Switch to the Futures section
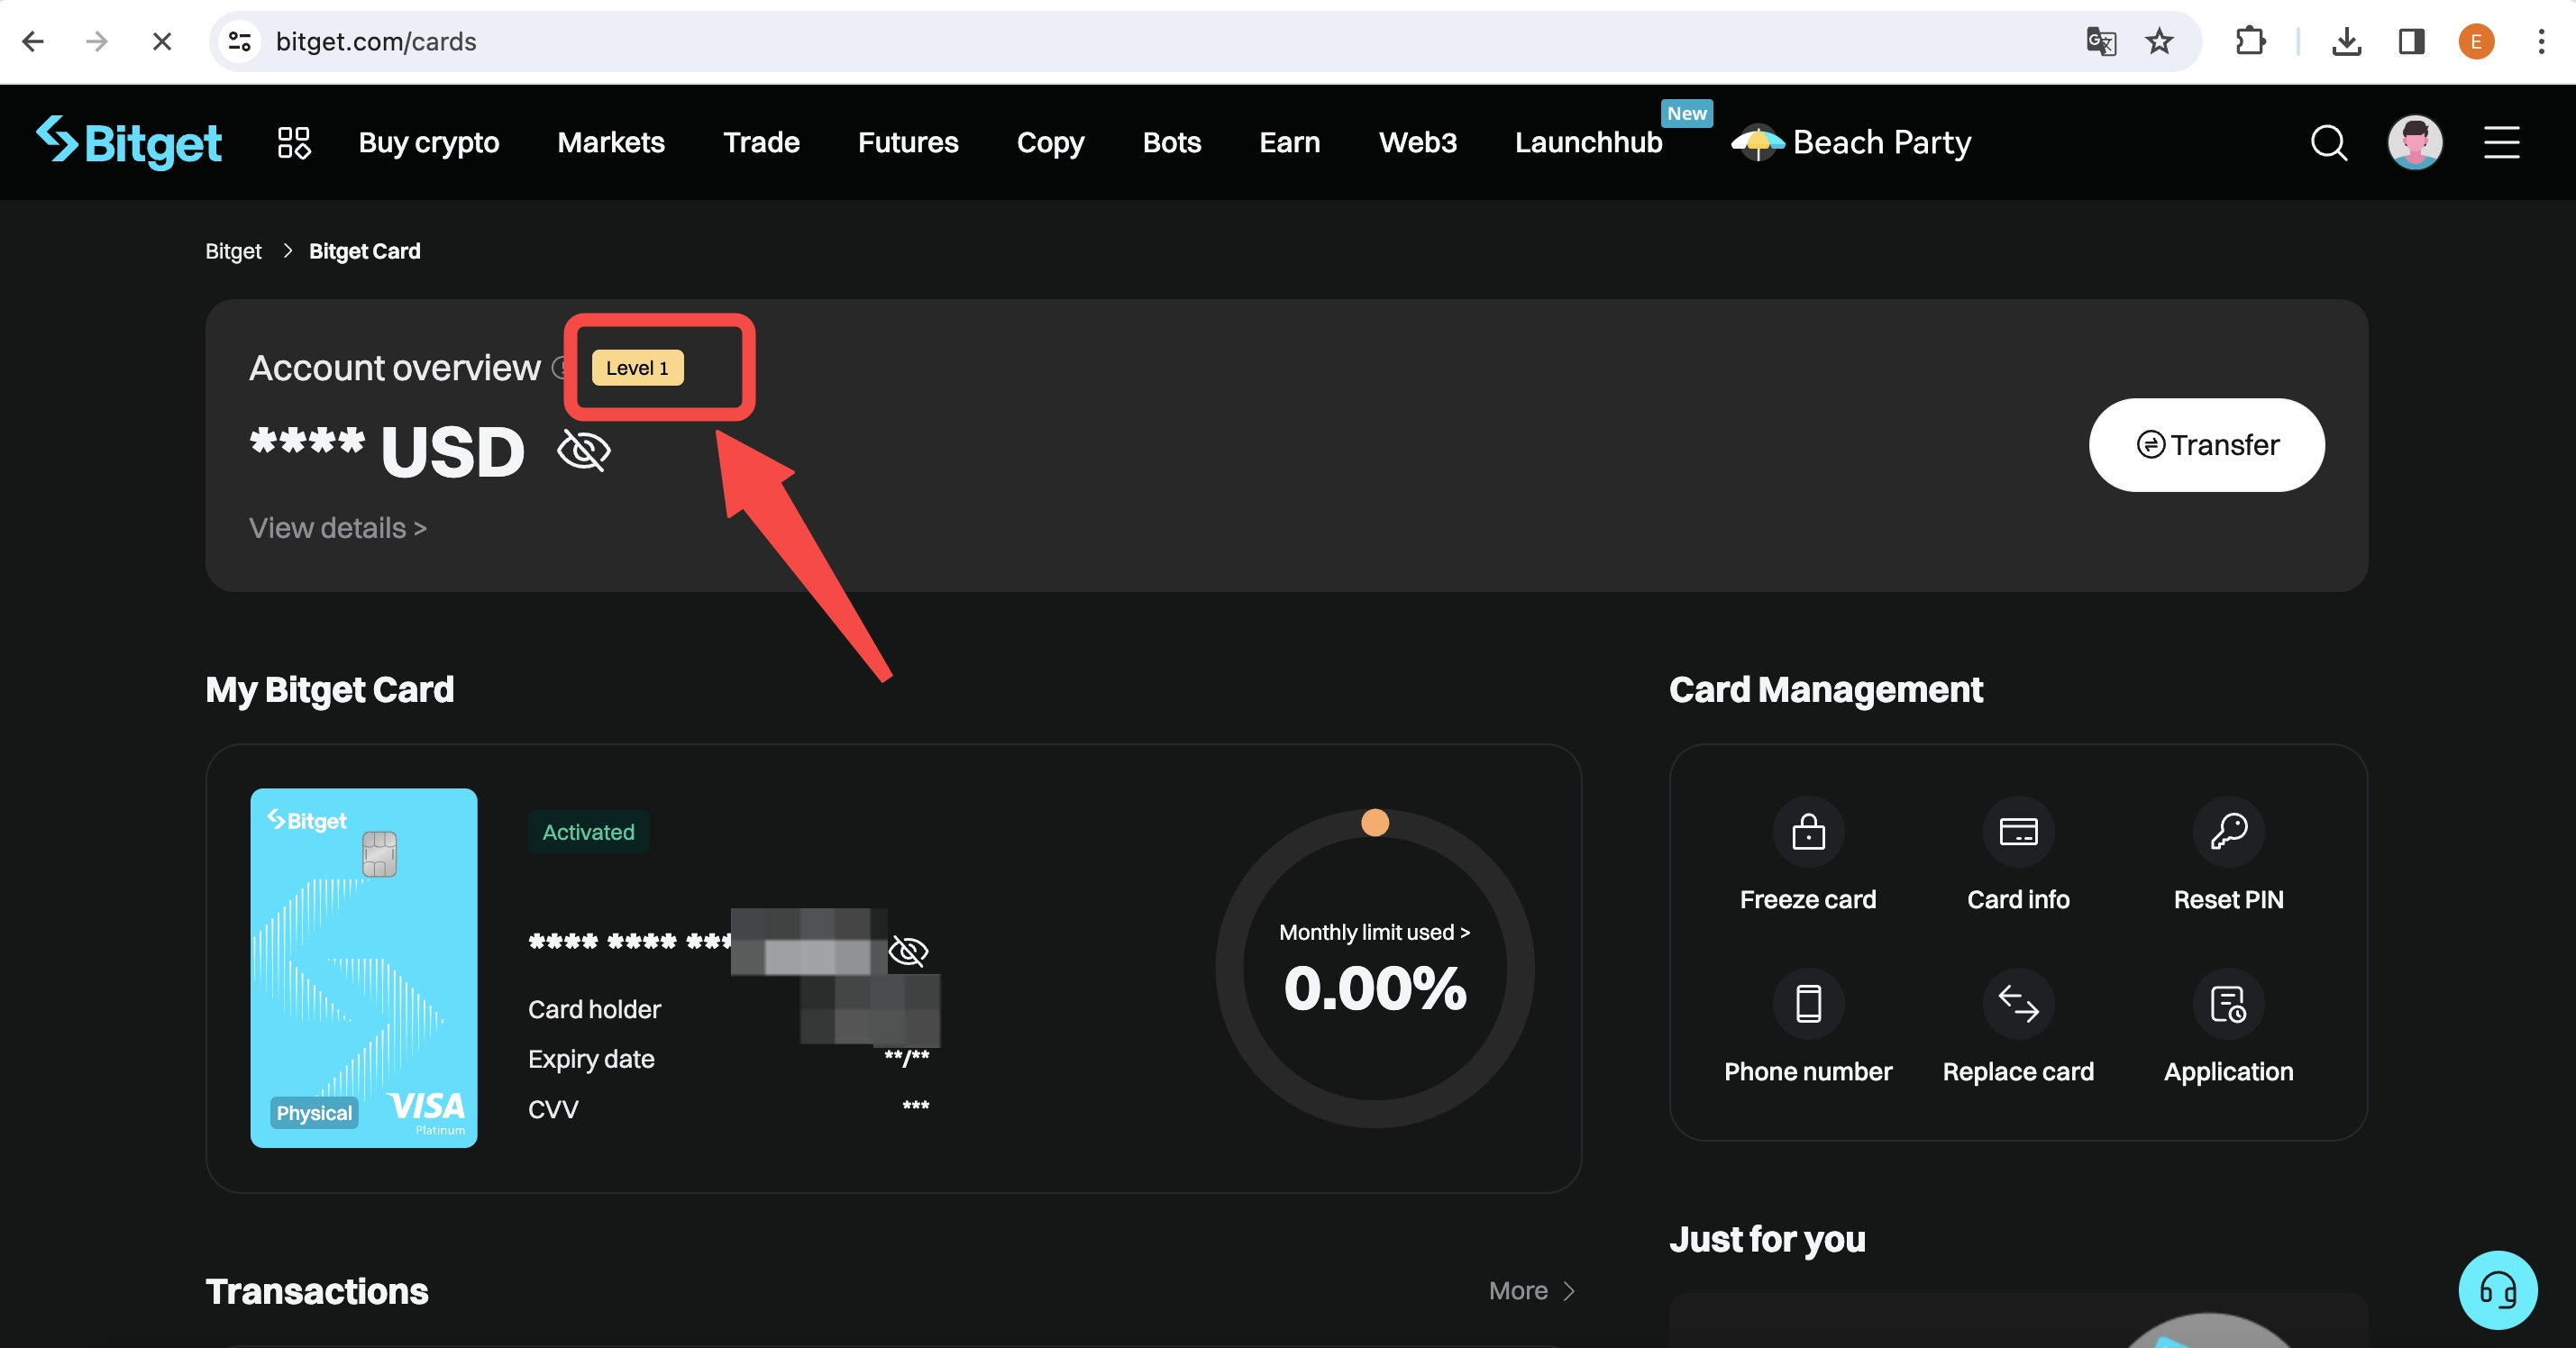This screenshot has width=2576, height=1348. click(x=908, y=143)
